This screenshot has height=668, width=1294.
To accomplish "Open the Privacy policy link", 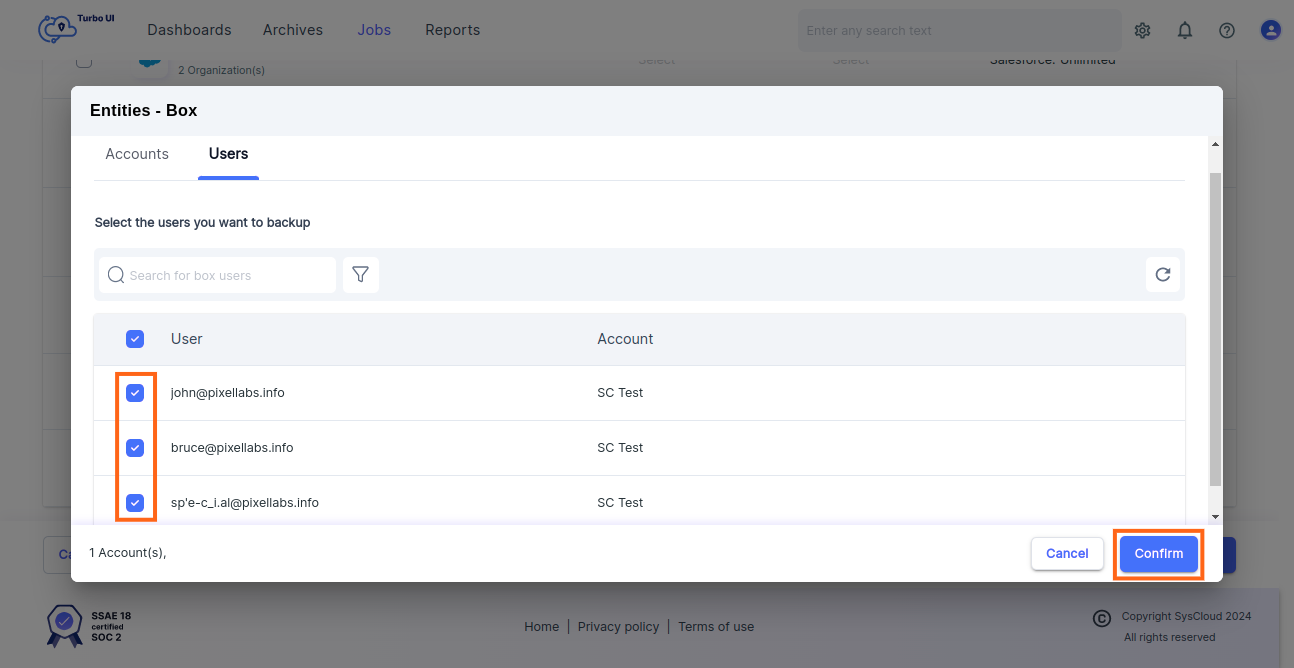I will (x=618, y=627).
